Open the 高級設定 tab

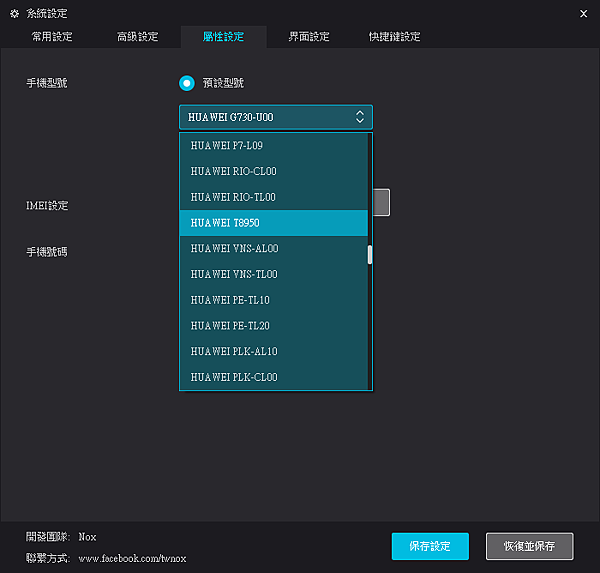pyautogui.click(x=138, y=37)
